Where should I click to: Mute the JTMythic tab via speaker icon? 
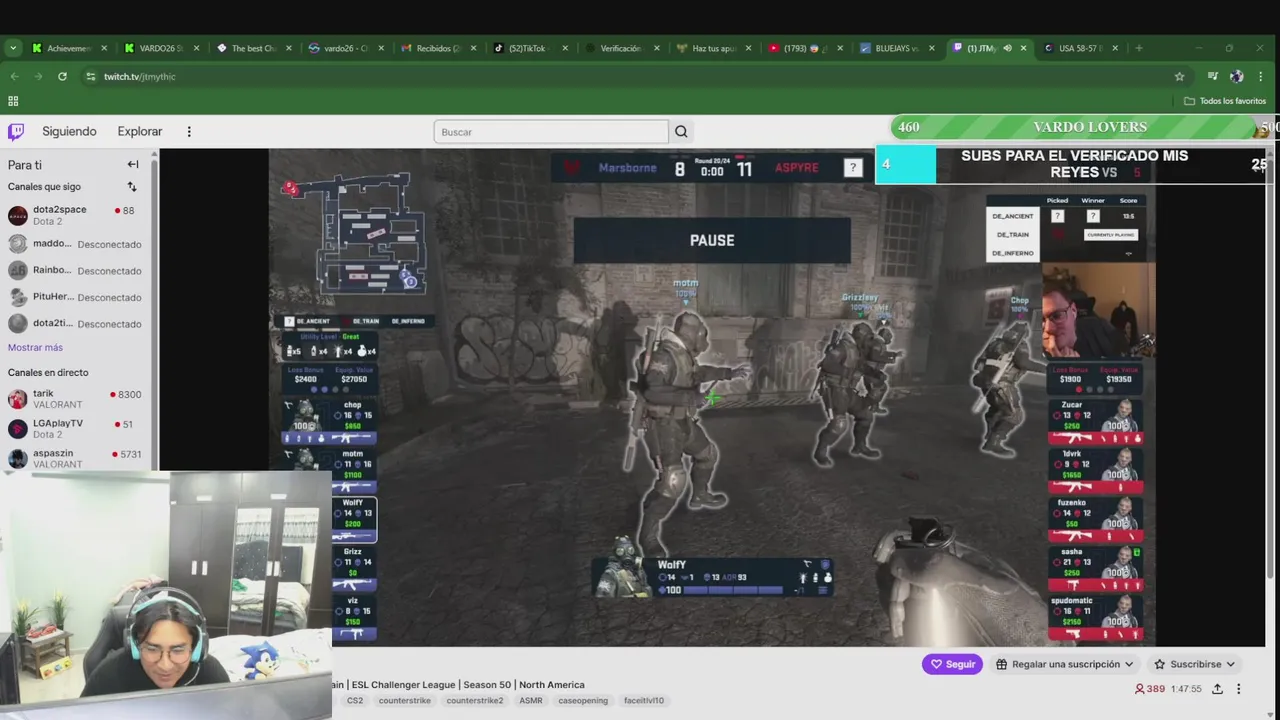1007,48
